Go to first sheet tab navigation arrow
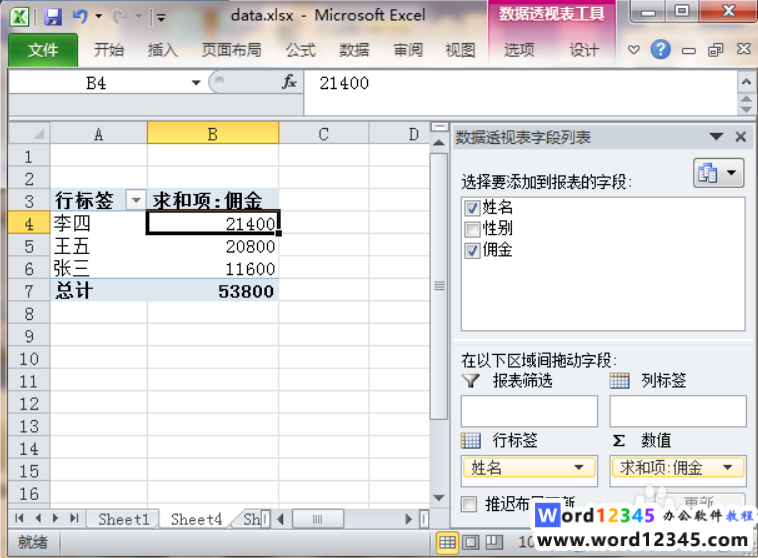Viewport: 758px width, 558px height. 19,518
